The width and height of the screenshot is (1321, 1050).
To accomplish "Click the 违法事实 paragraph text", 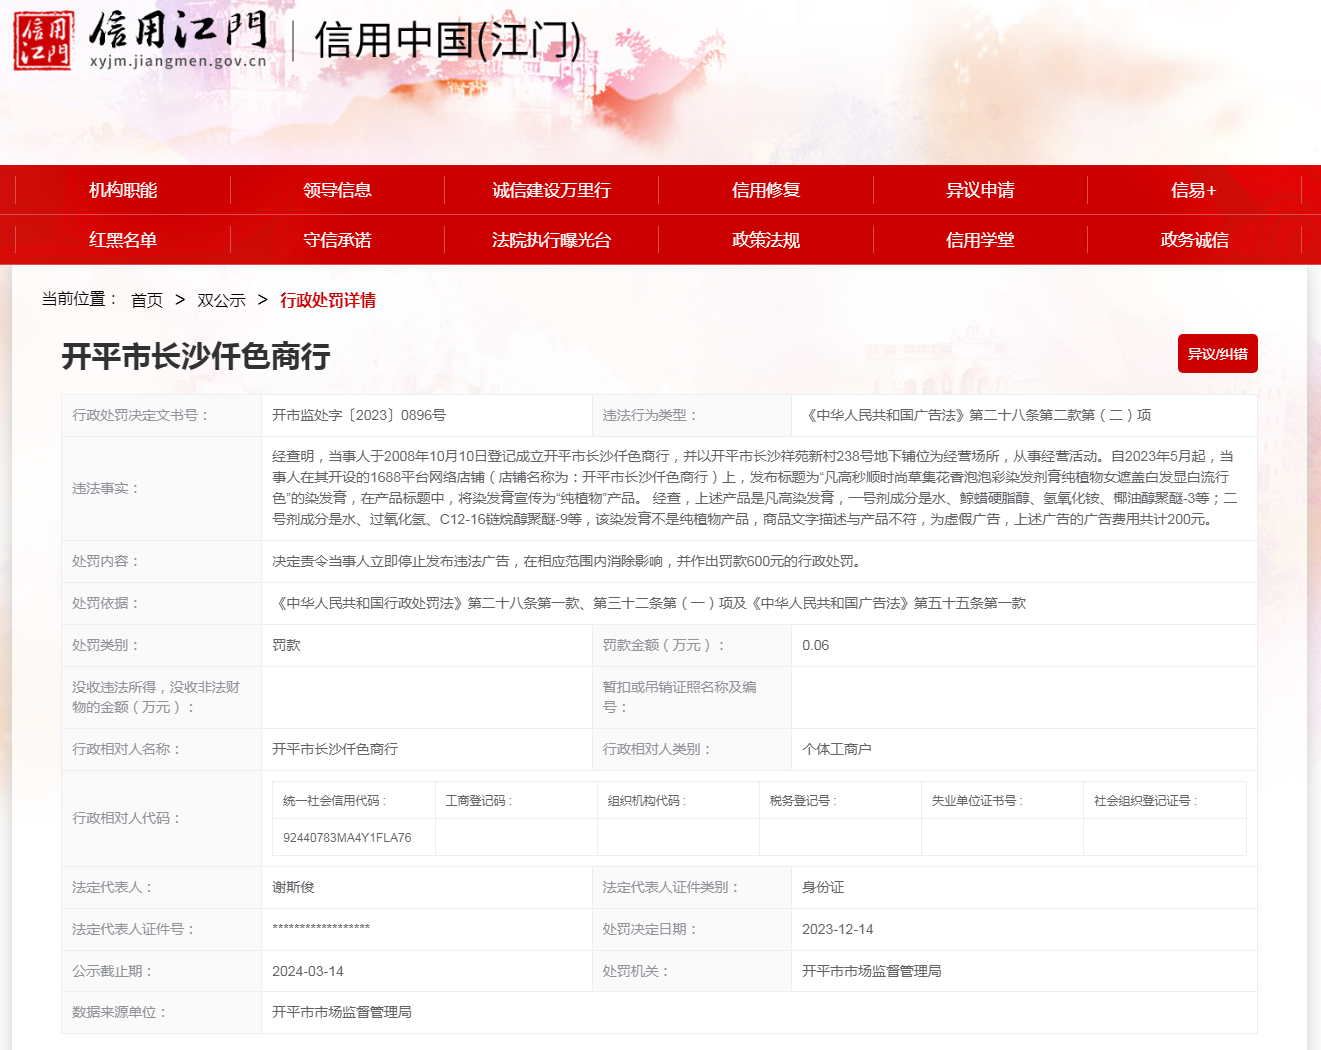I will coord(755,488).
